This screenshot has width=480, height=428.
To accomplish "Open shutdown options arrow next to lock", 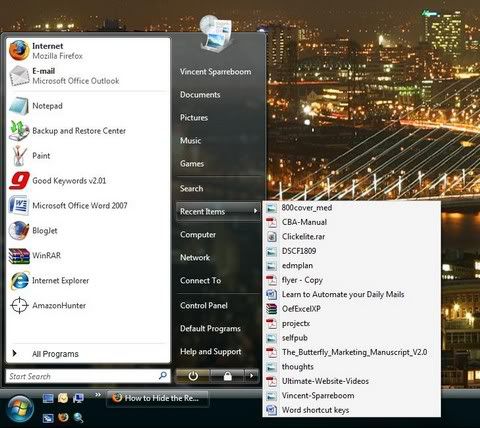I will pos(251,376).
